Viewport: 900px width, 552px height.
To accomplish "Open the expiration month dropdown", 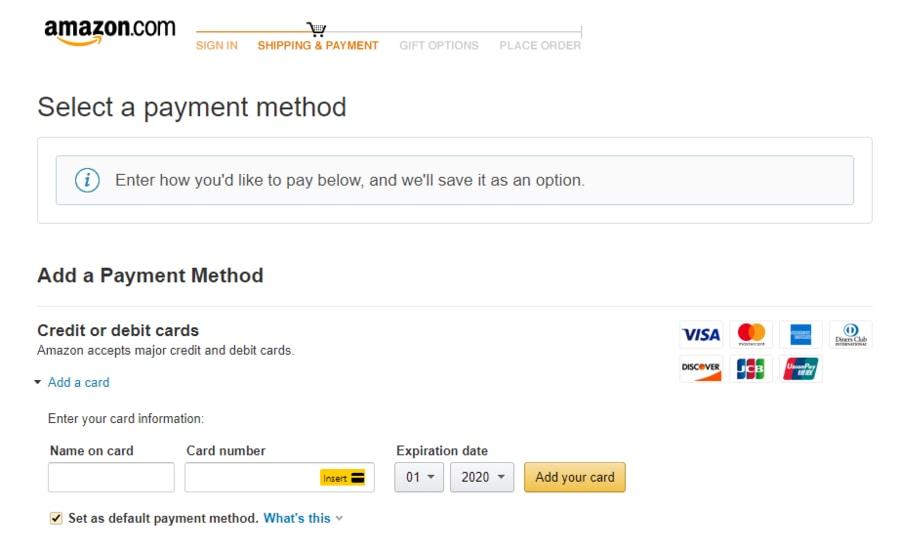I will (x=420, y=477).
